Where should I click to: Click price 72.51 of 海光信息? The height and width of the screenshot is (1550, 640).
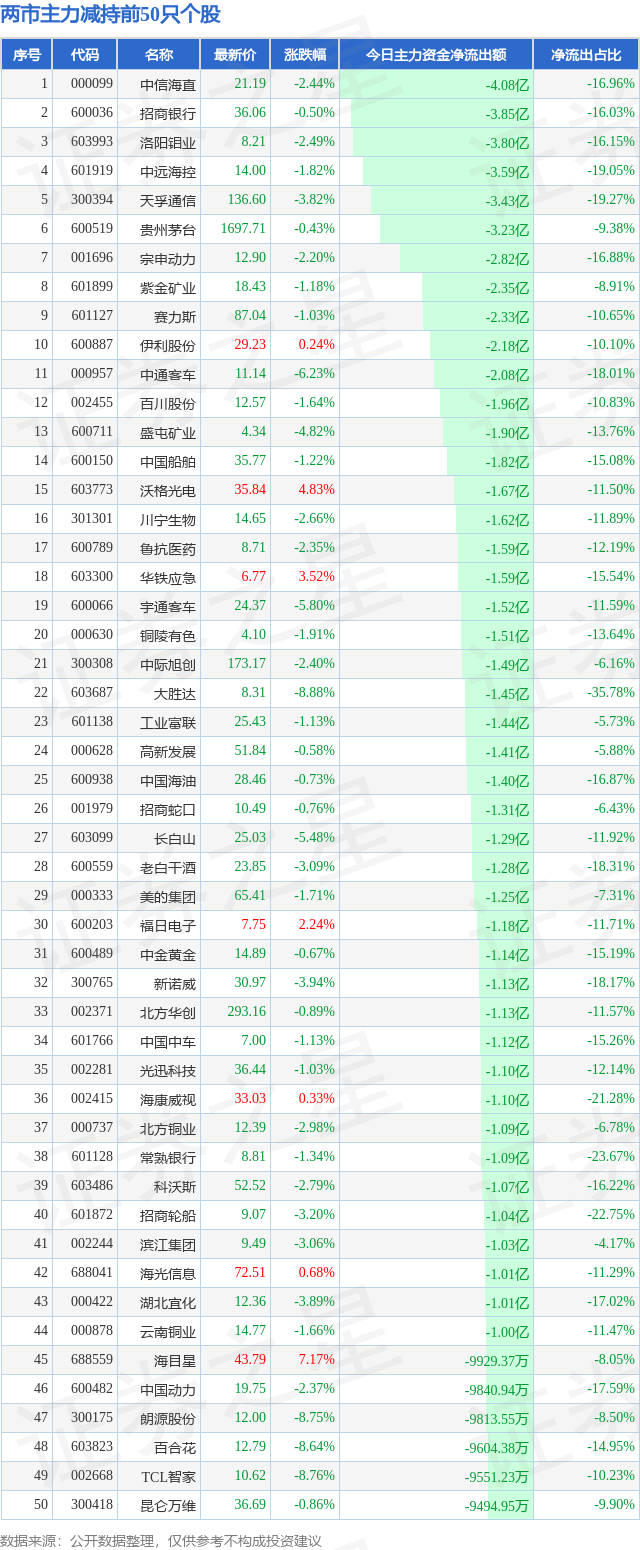(x=250, y=1273)
